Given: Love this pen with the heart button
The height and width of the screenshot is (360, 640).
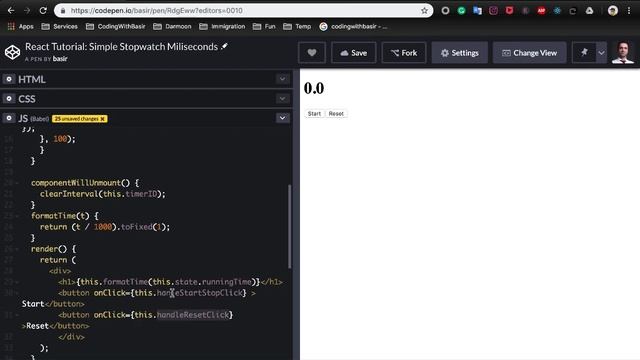Looking at the screenshot, I should click(312, 53).
